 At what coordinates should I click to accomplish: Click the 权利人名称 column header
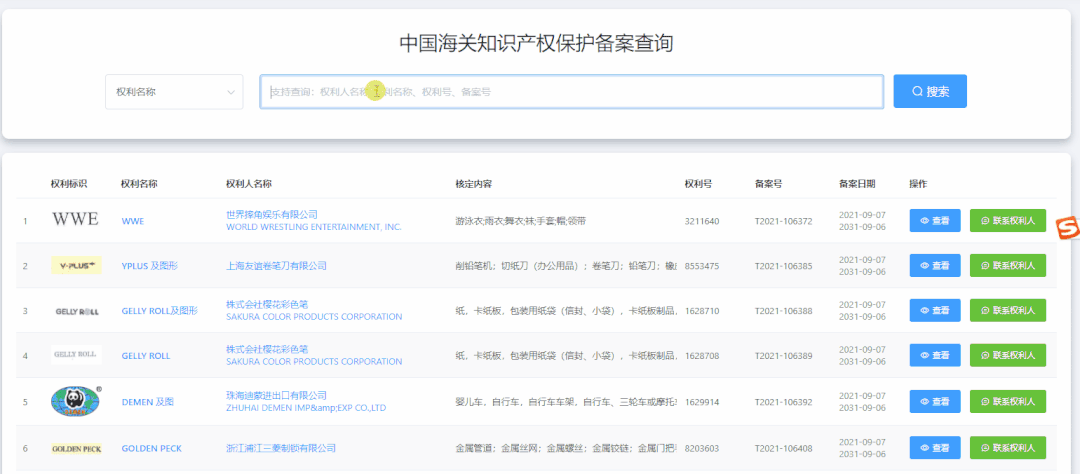coord(249,184)
